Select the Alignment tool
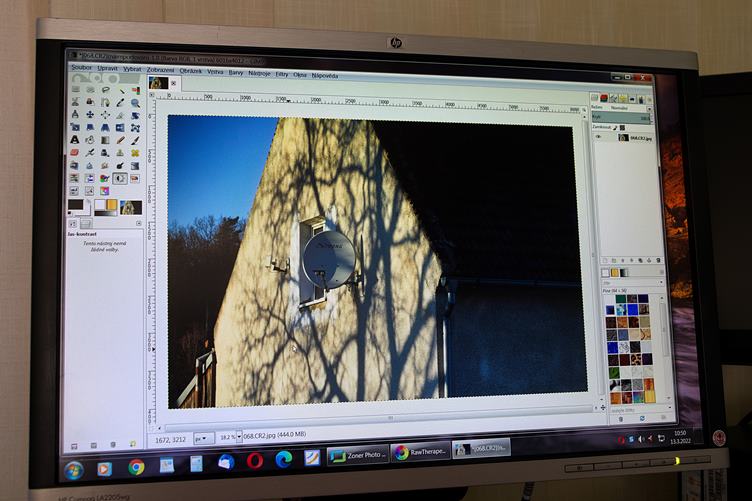Viewport: 752px width, 501px height. coord(105,115)
